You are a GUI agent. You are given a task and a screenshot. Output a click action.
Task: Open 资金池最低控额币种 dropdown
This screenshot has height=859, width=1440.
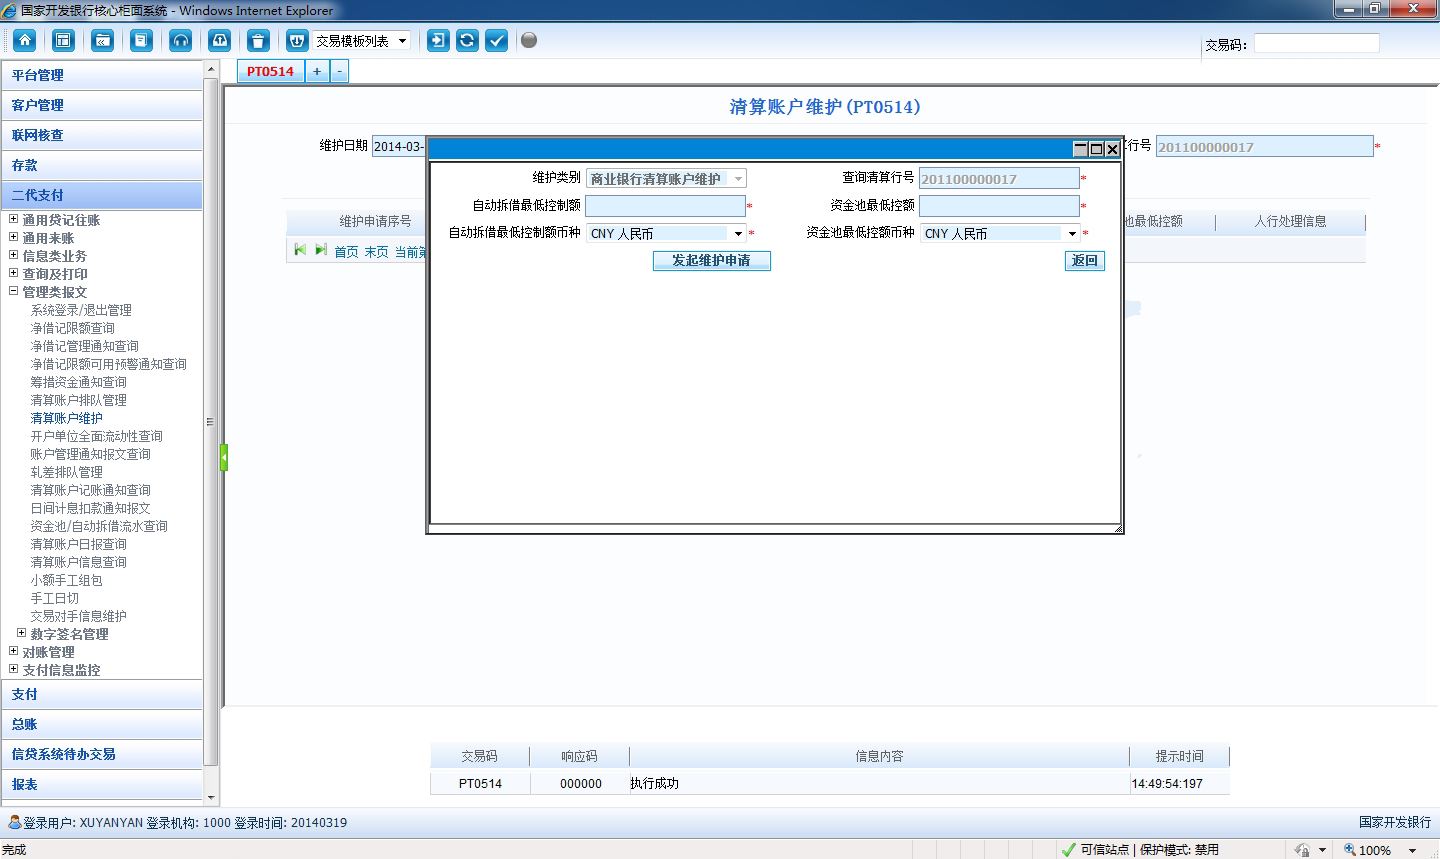[x=1000, y=233]
